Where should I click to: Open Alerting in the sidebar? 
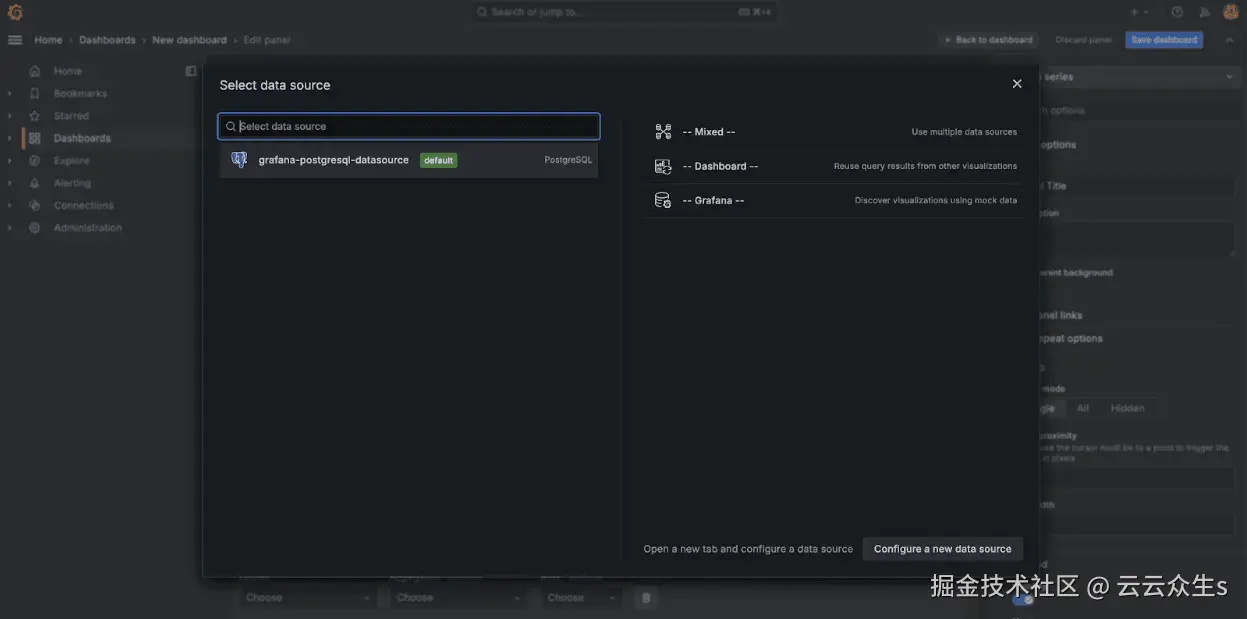coord(72,183)
